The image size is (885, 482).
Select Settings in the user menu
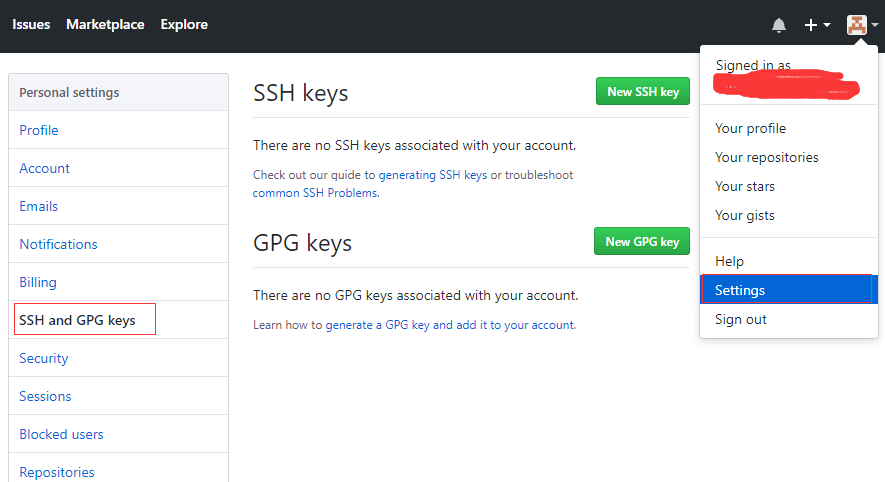click(x=740, y=290)
